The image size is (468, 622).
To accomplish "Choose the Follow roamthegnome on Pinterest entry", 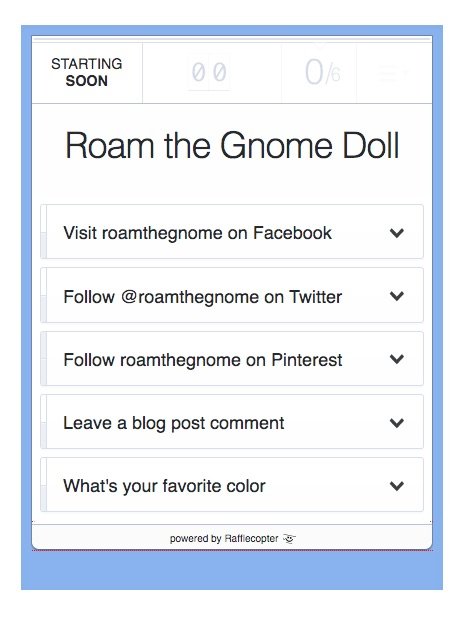I will (x=232, y=358).
